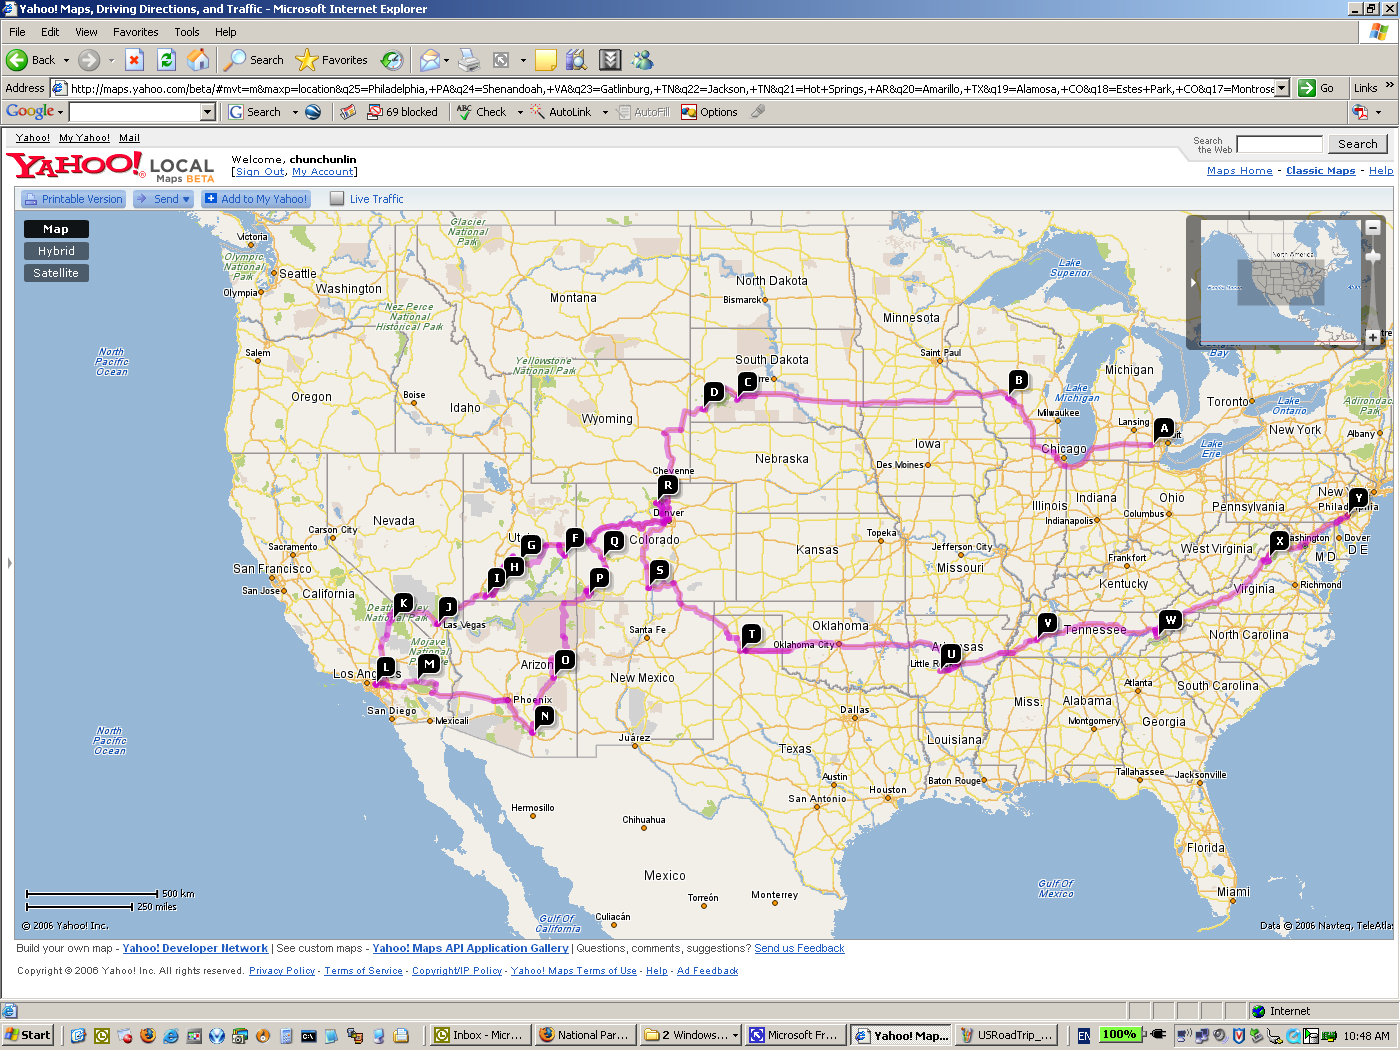Click the IE Forward arrow button
Image resolution: width=1400 pixels, height=1050 pixels.
coord(89,60)
